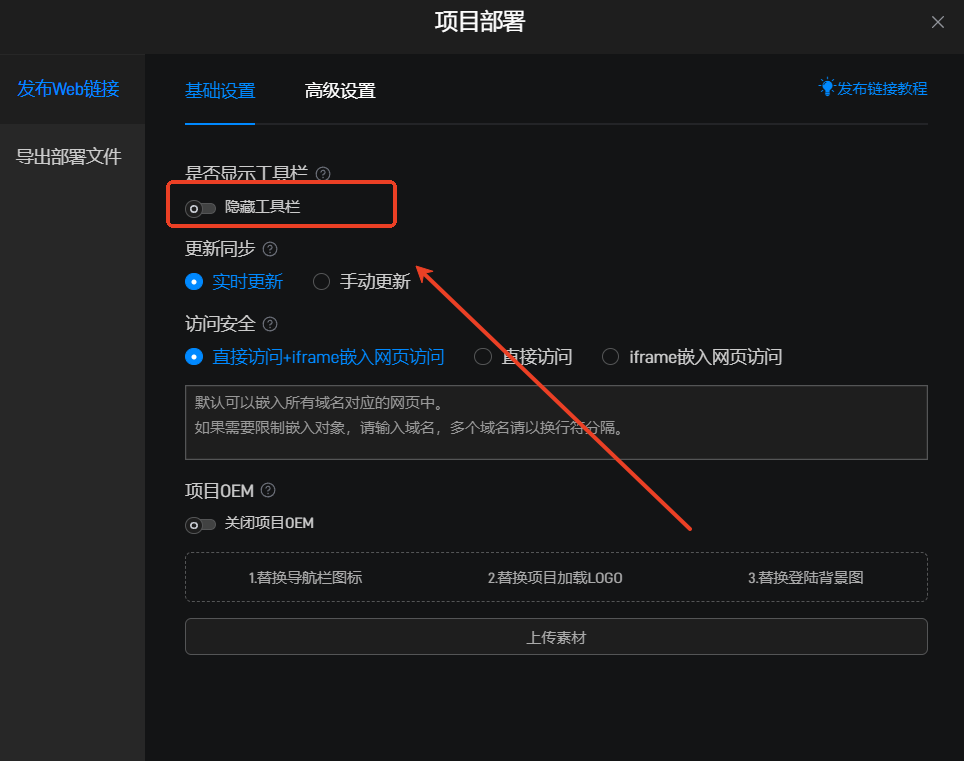Click the 上传素材 button
Screen dimensions: 964x761
[556, 637]
